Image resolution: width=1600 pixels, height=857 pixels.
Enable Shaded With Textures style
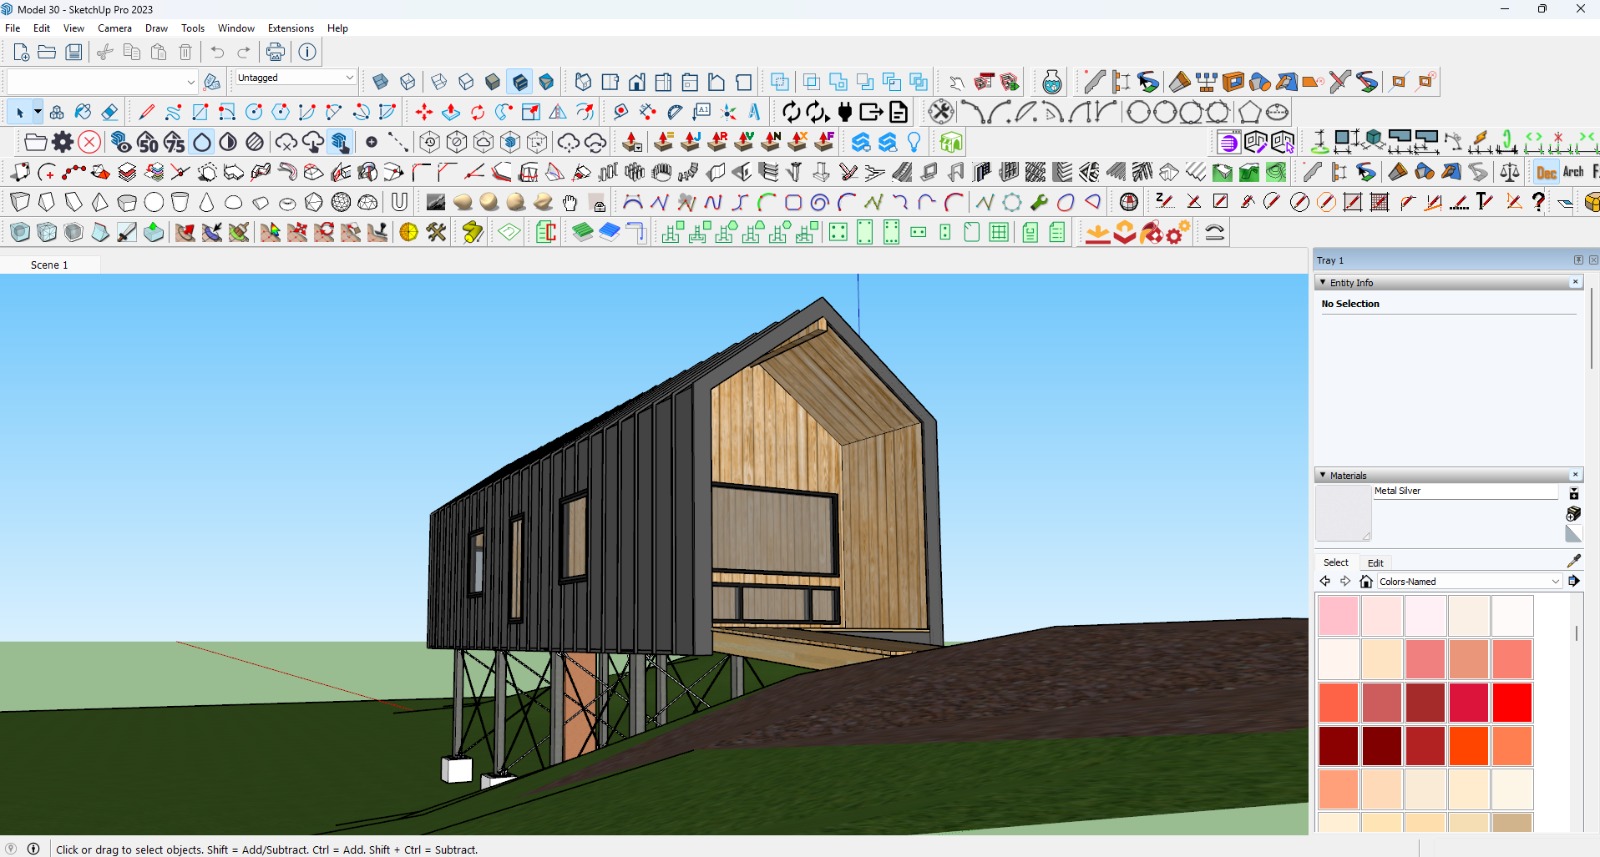(520, 82)
